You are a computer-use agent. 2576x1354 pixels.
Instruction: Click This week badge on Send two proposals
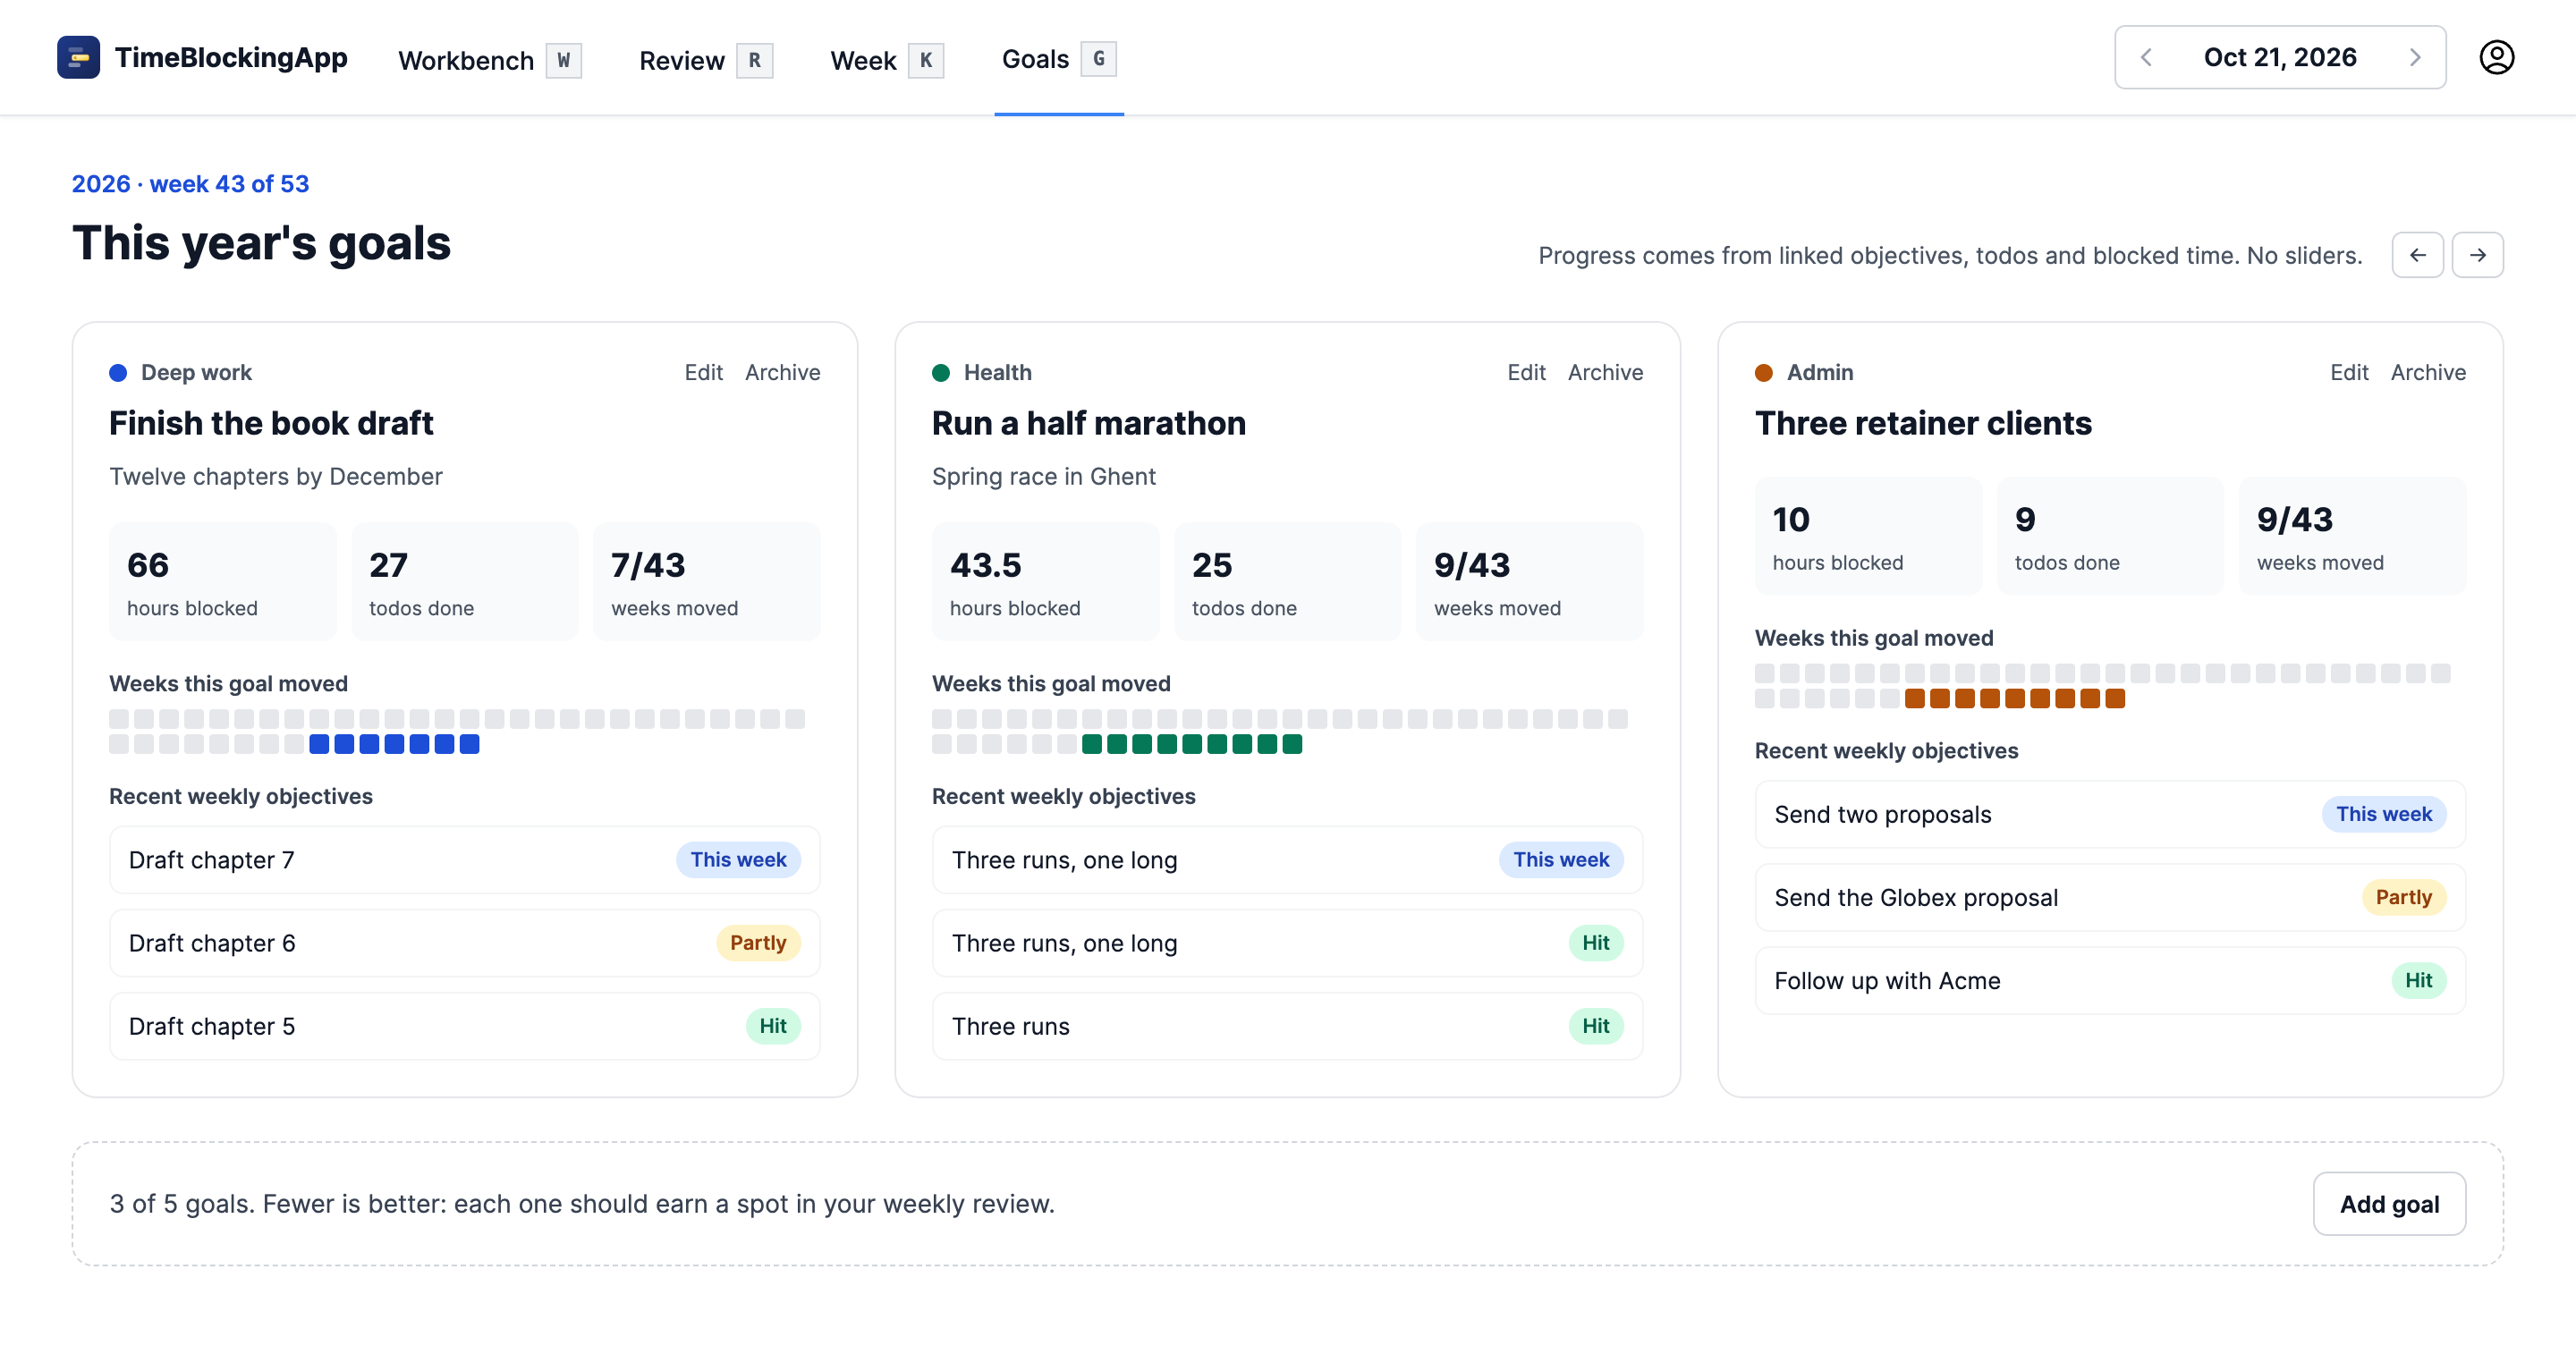pos(2384,814)
